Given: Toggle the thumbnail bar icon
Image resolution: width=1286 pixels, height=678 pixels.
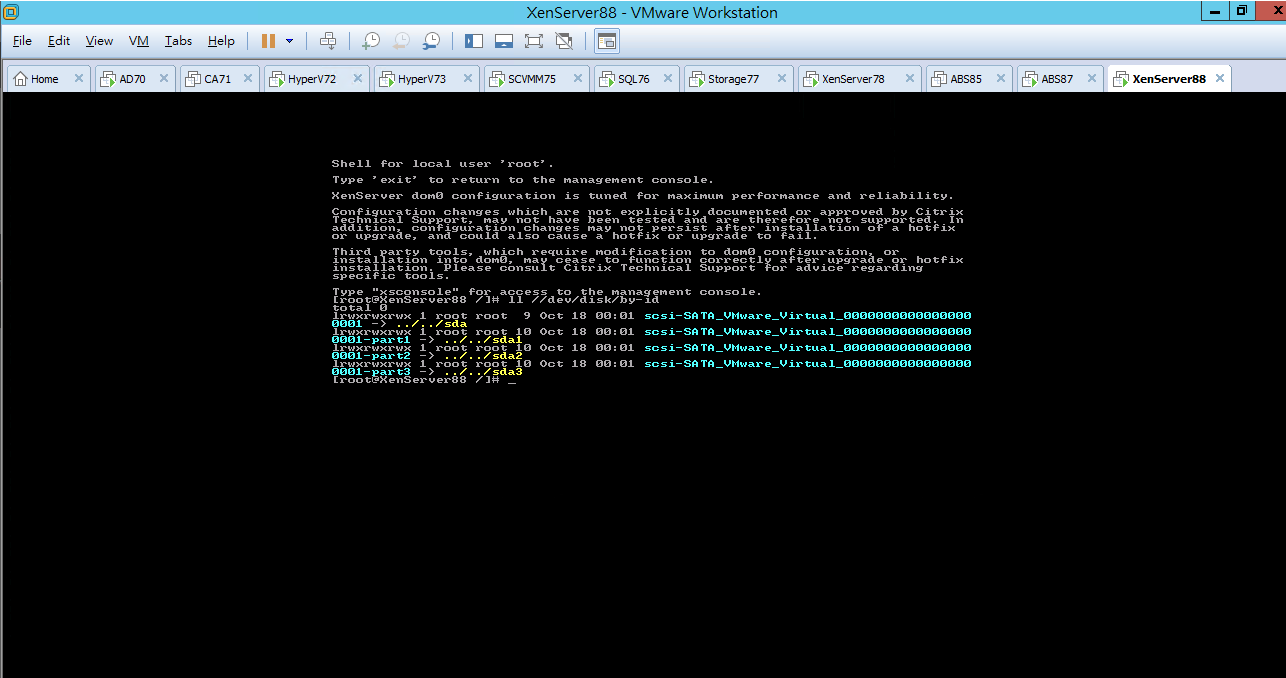Looking at the screenshot, I should [x=504, y=41].
